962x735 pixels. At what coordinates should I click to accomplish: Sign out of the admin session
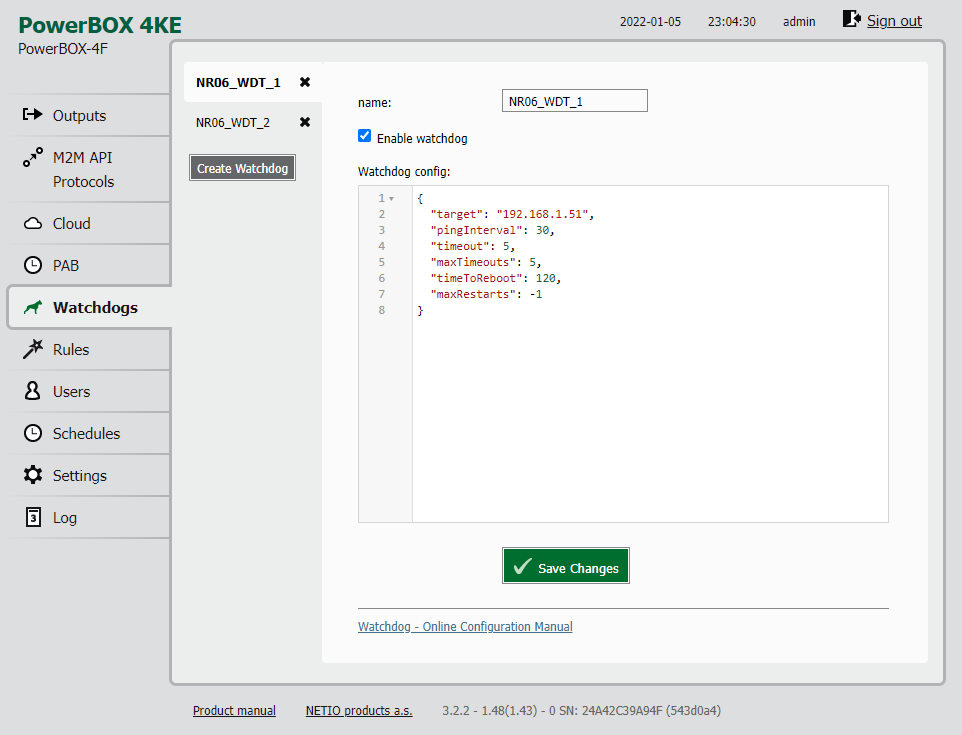pos(893,21)
